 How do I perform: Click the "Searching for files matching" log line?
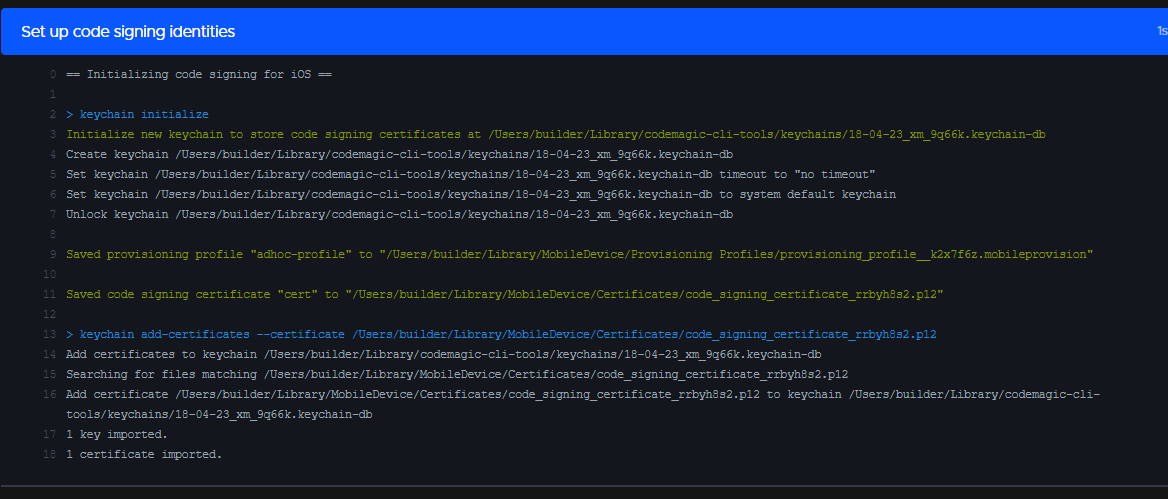pos(457,375)
